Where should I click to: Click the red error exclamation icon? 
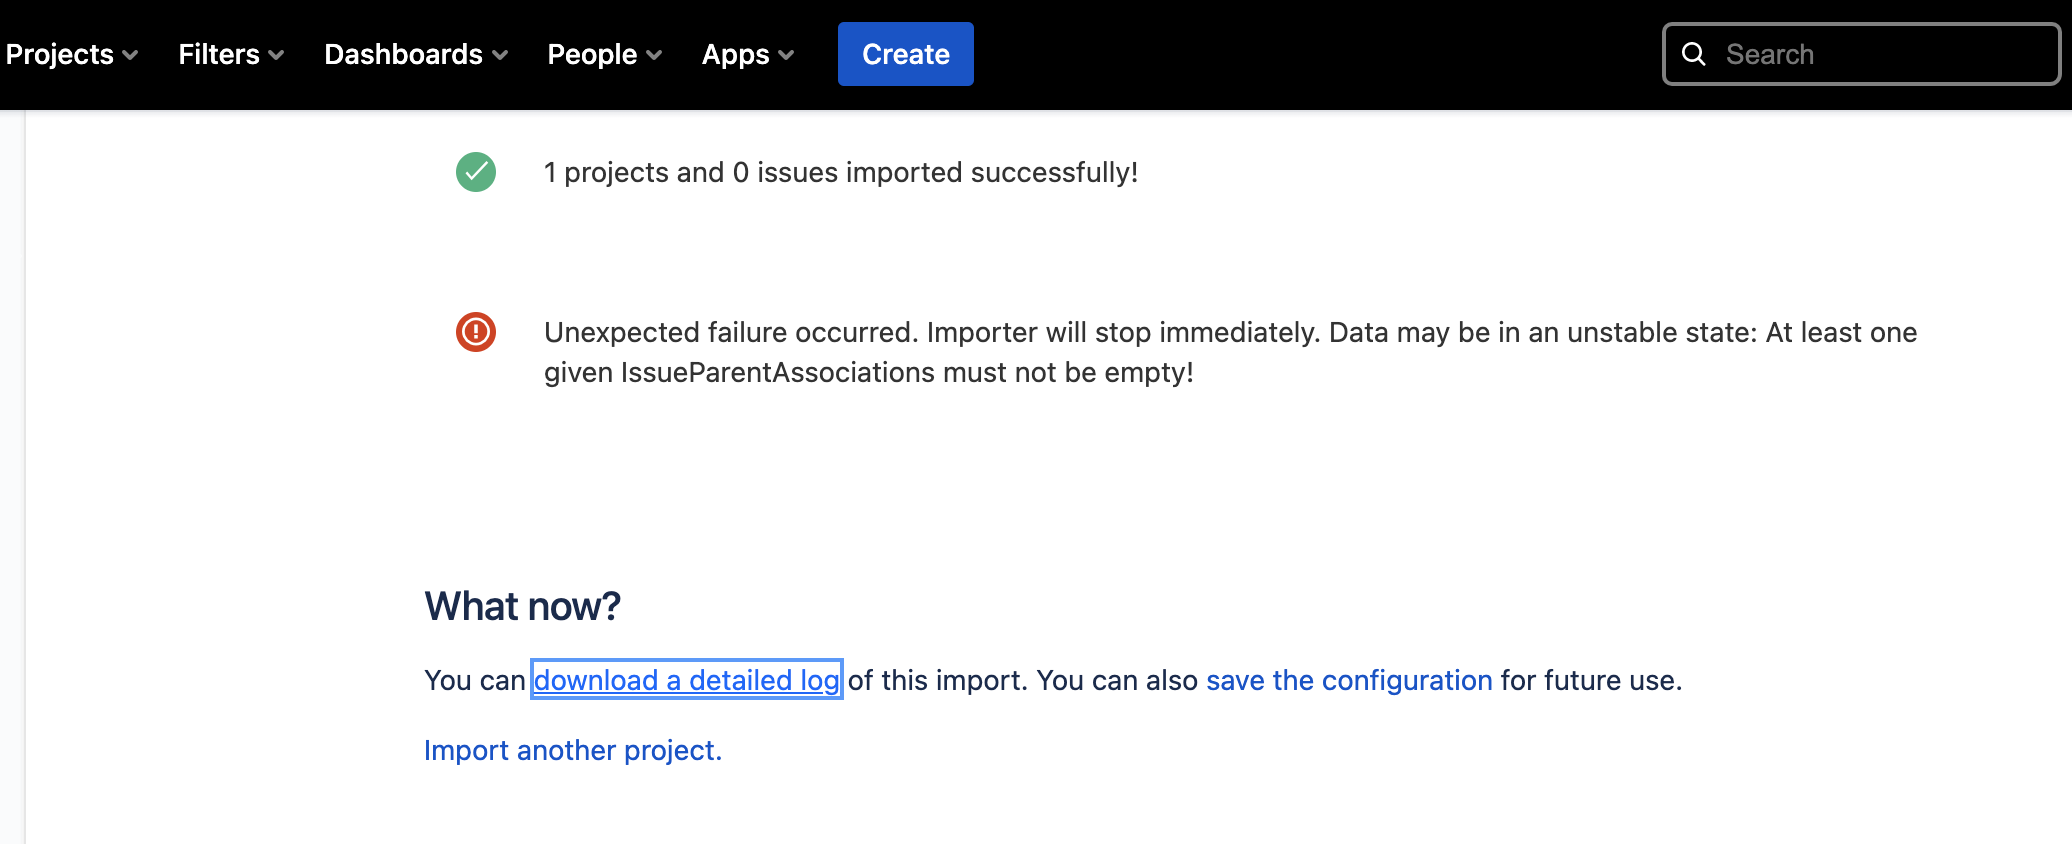(476, 332)
